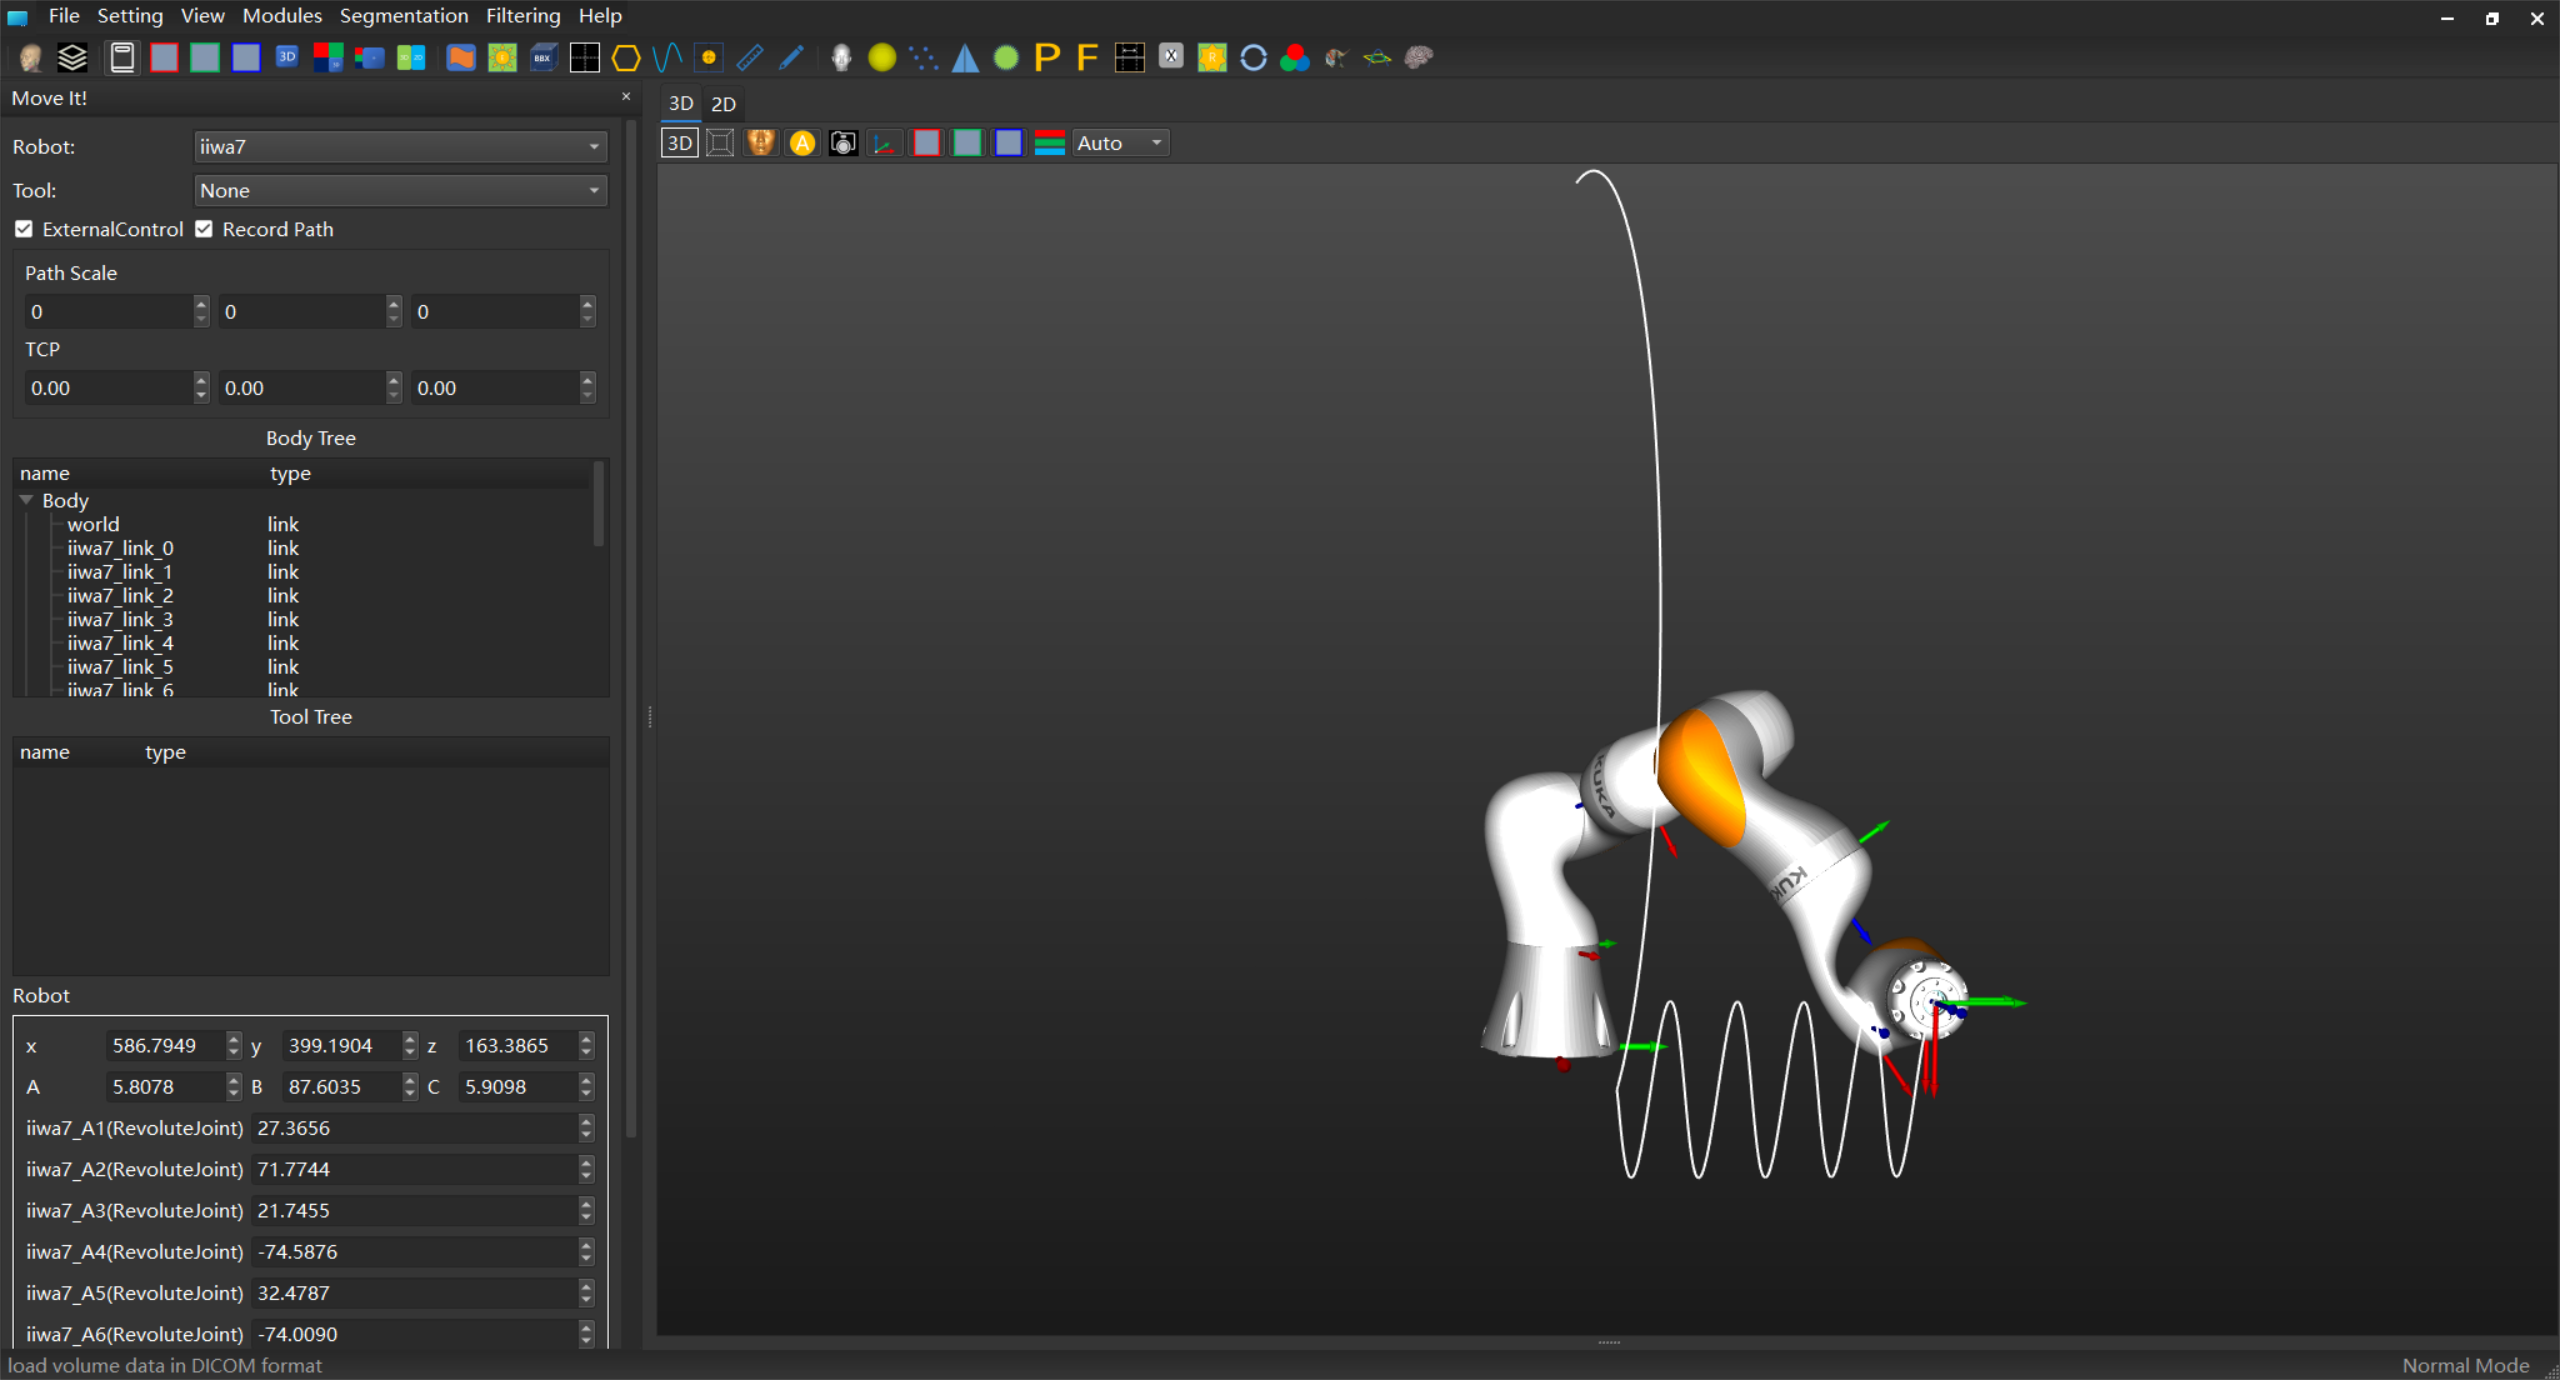Click the camera screenshot icon
Viewport: 2560px width, 1380px height.
tap(843, 143)
